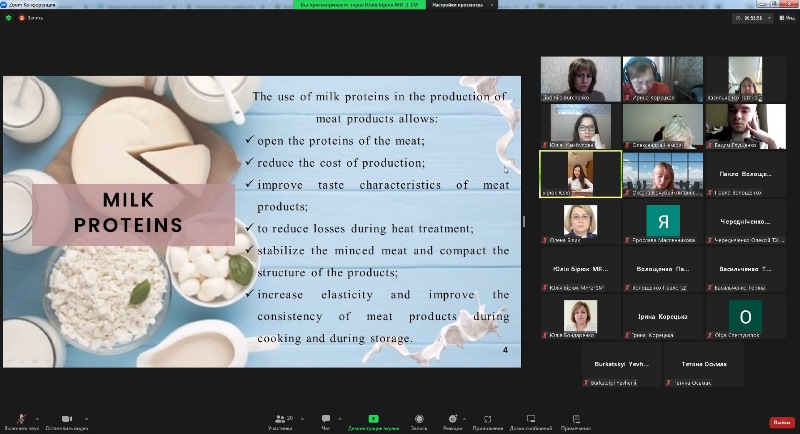Viewport: 800px width, 434px height.
Task: Select the Ірина Корецька name-only tile
Action: (663, 317)
